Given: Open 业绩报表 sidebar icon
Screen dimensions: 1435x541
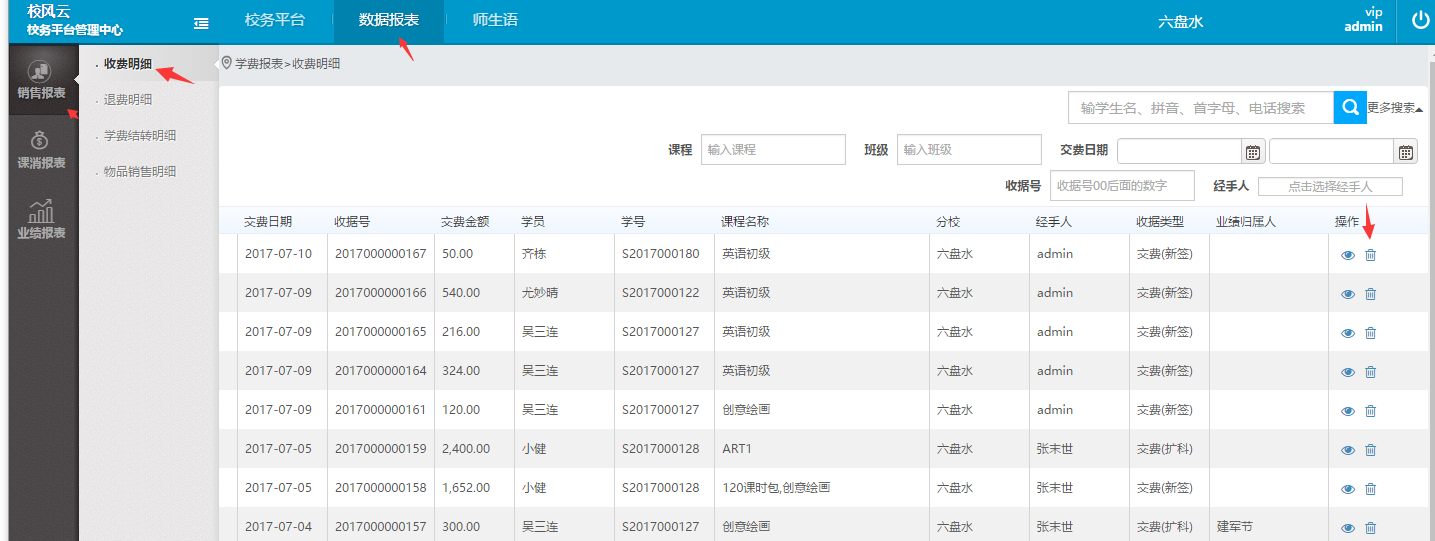Looking at the screenshot, I should [x=42, y=220].
